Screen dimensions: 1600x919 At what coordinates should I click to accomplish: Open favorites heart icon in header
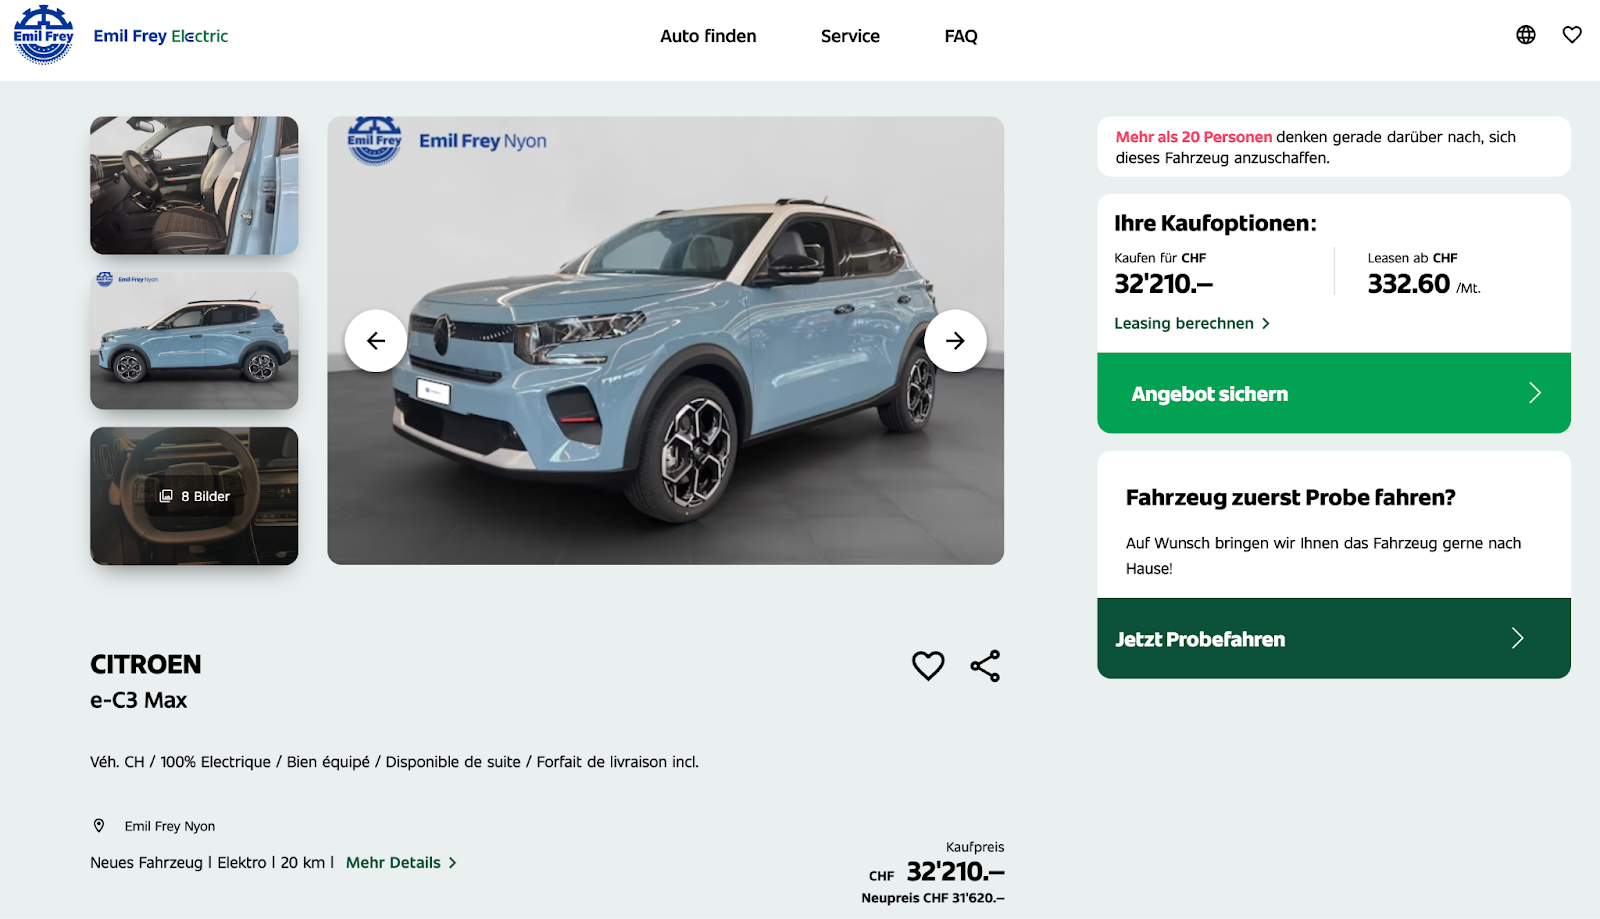(1572, 35)
